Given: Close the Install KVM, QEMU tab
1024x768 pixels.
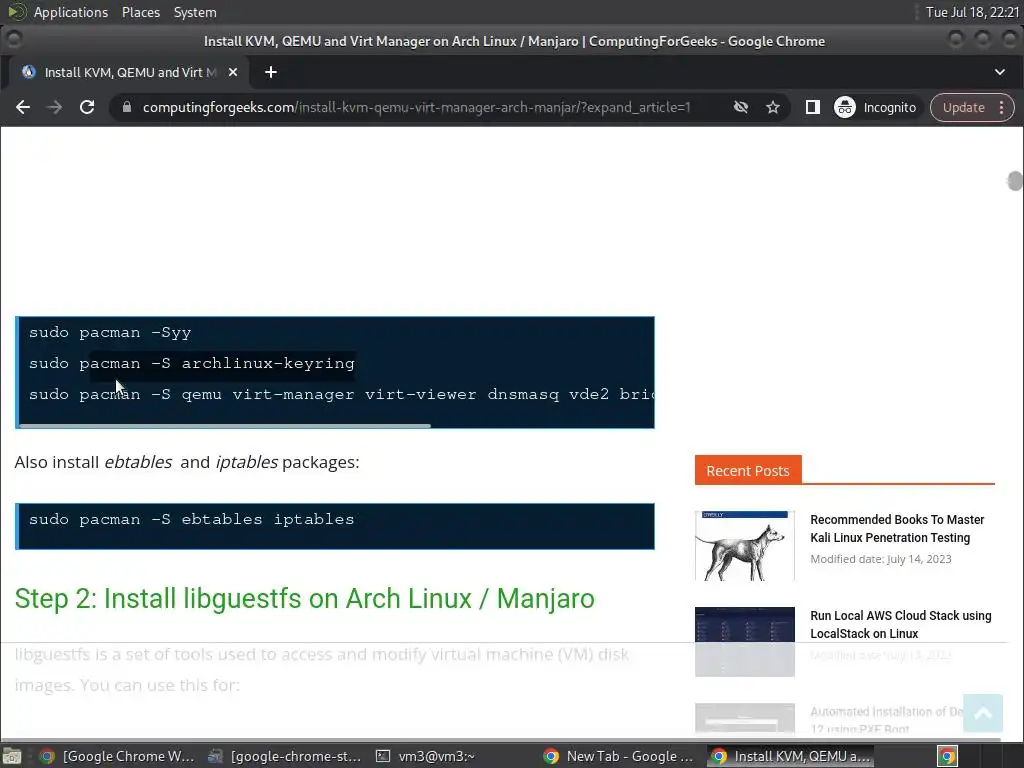Looking at the screenshot, I should [x=232, y=72].
